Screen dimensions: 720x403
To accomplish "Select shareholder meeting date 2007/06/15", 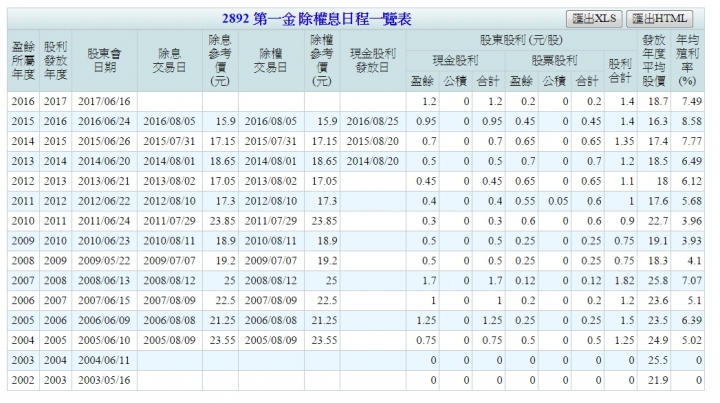I will 104,301.
